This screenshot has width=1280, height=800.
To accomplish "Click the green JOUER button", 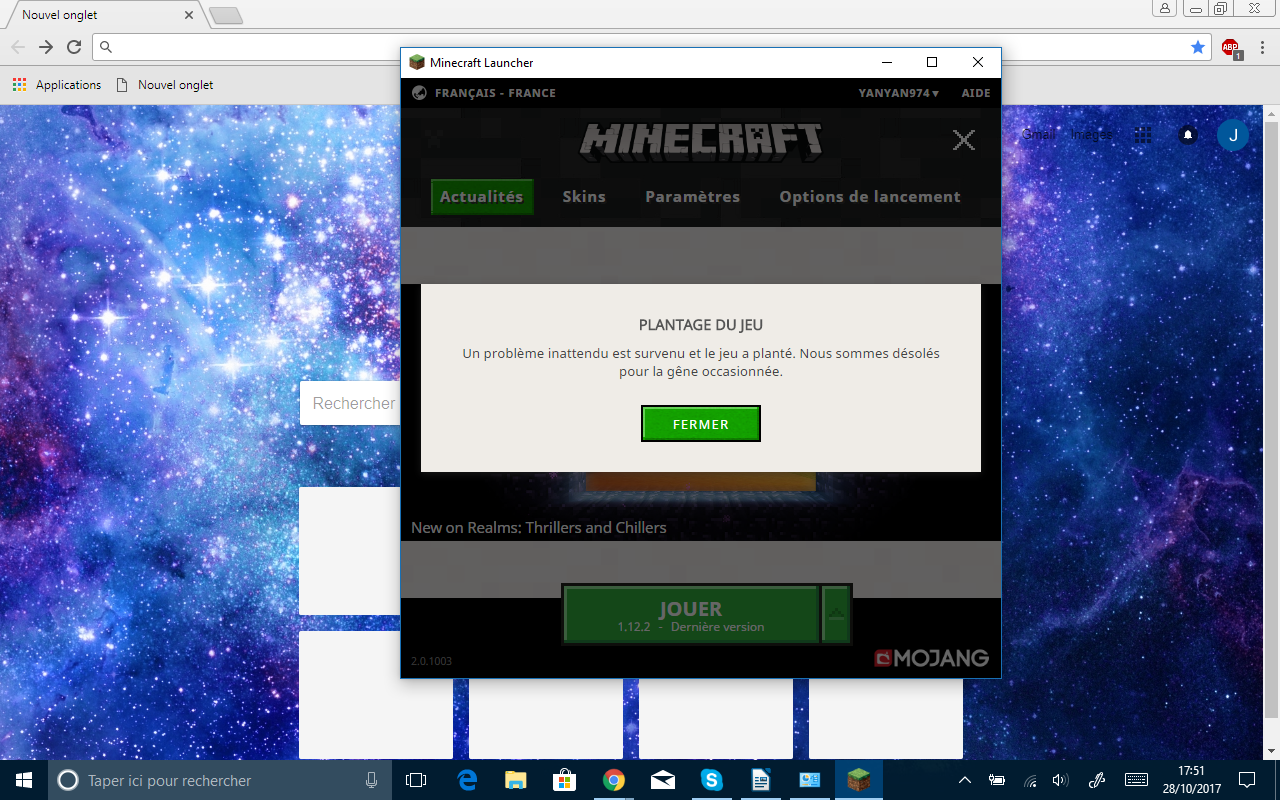I will point(691,615).
